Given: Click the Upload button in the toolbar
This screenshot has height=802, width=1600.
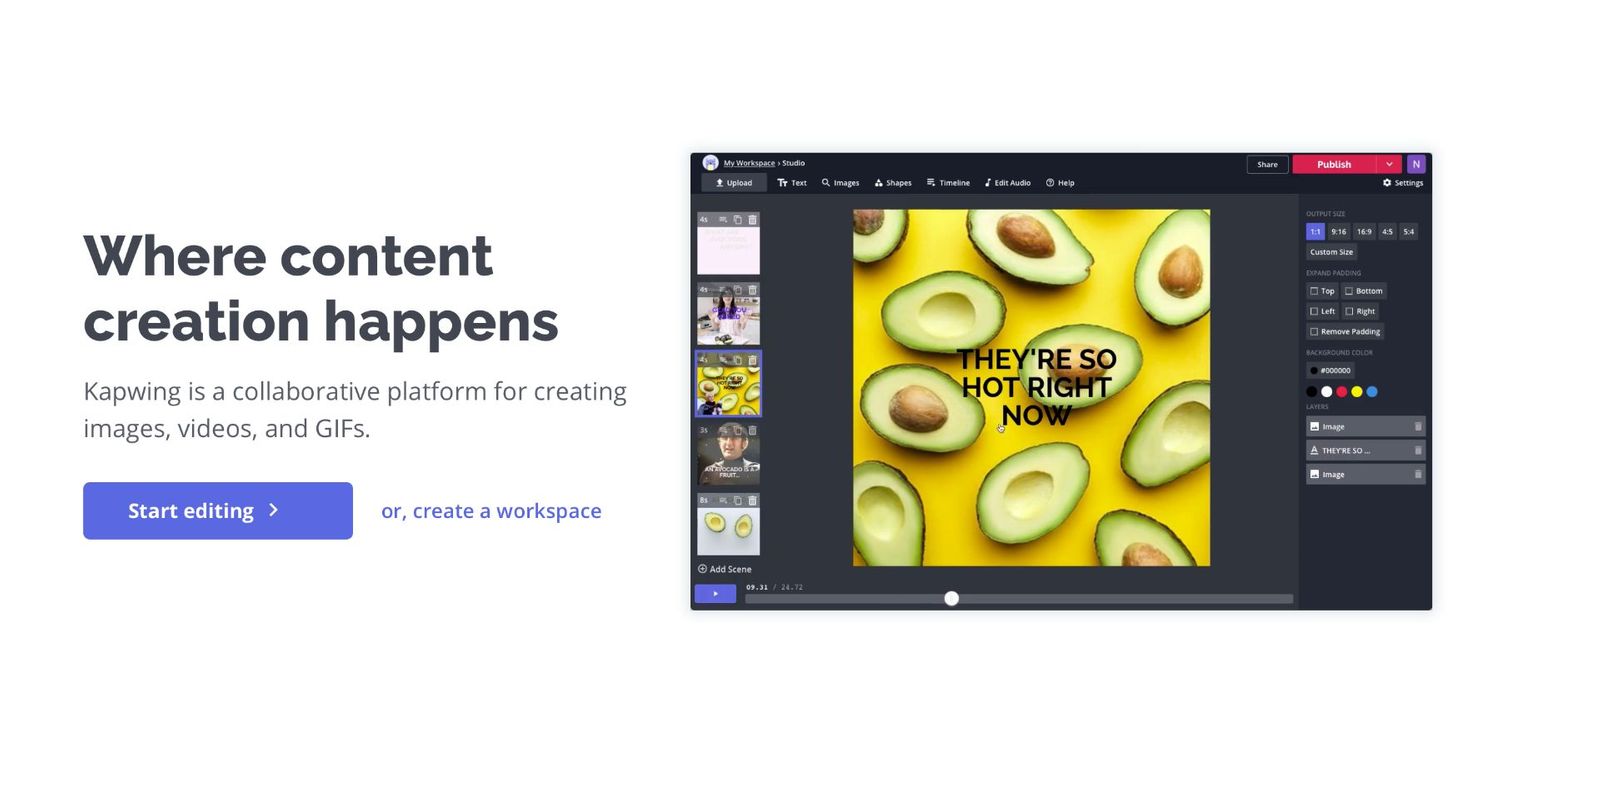Looking at the screenshot, I should [x=734, y=183].
